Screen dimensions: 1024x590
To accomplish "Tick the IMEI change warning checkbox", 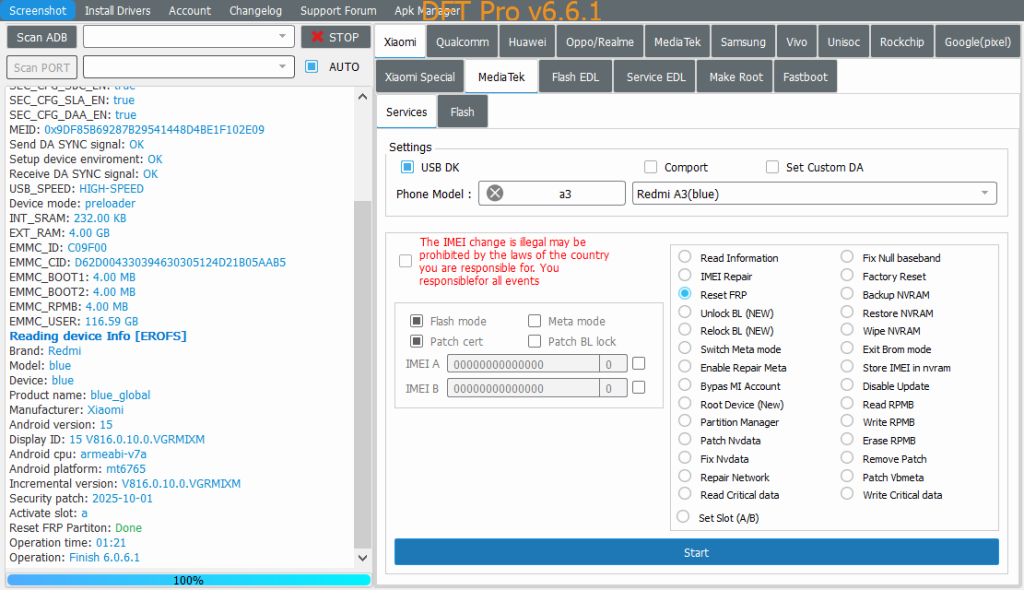I will (x=406, y=261).
